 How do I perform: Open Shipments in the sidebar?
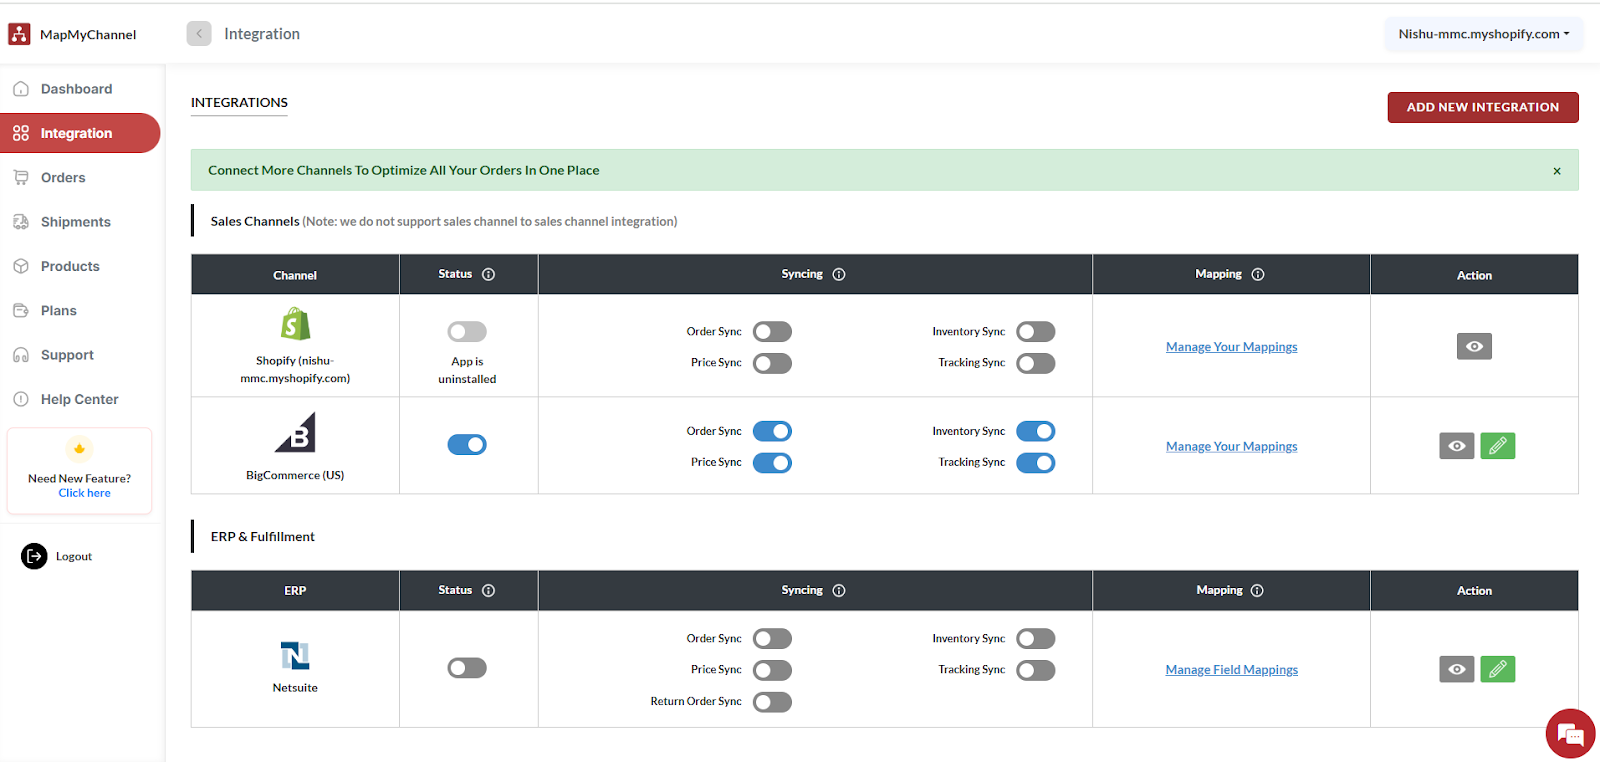point(75,222)
